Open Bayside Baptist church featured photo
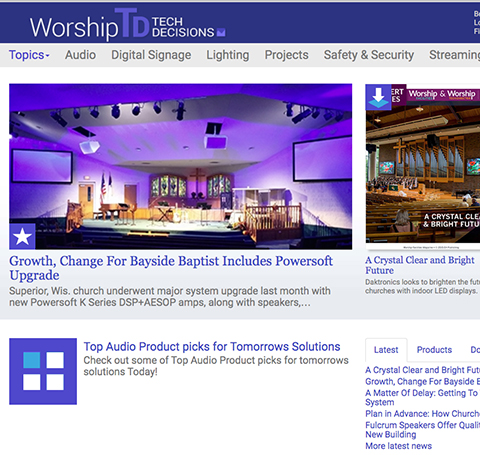The width and height of the screenshot is (480, 455). point(181,166)
